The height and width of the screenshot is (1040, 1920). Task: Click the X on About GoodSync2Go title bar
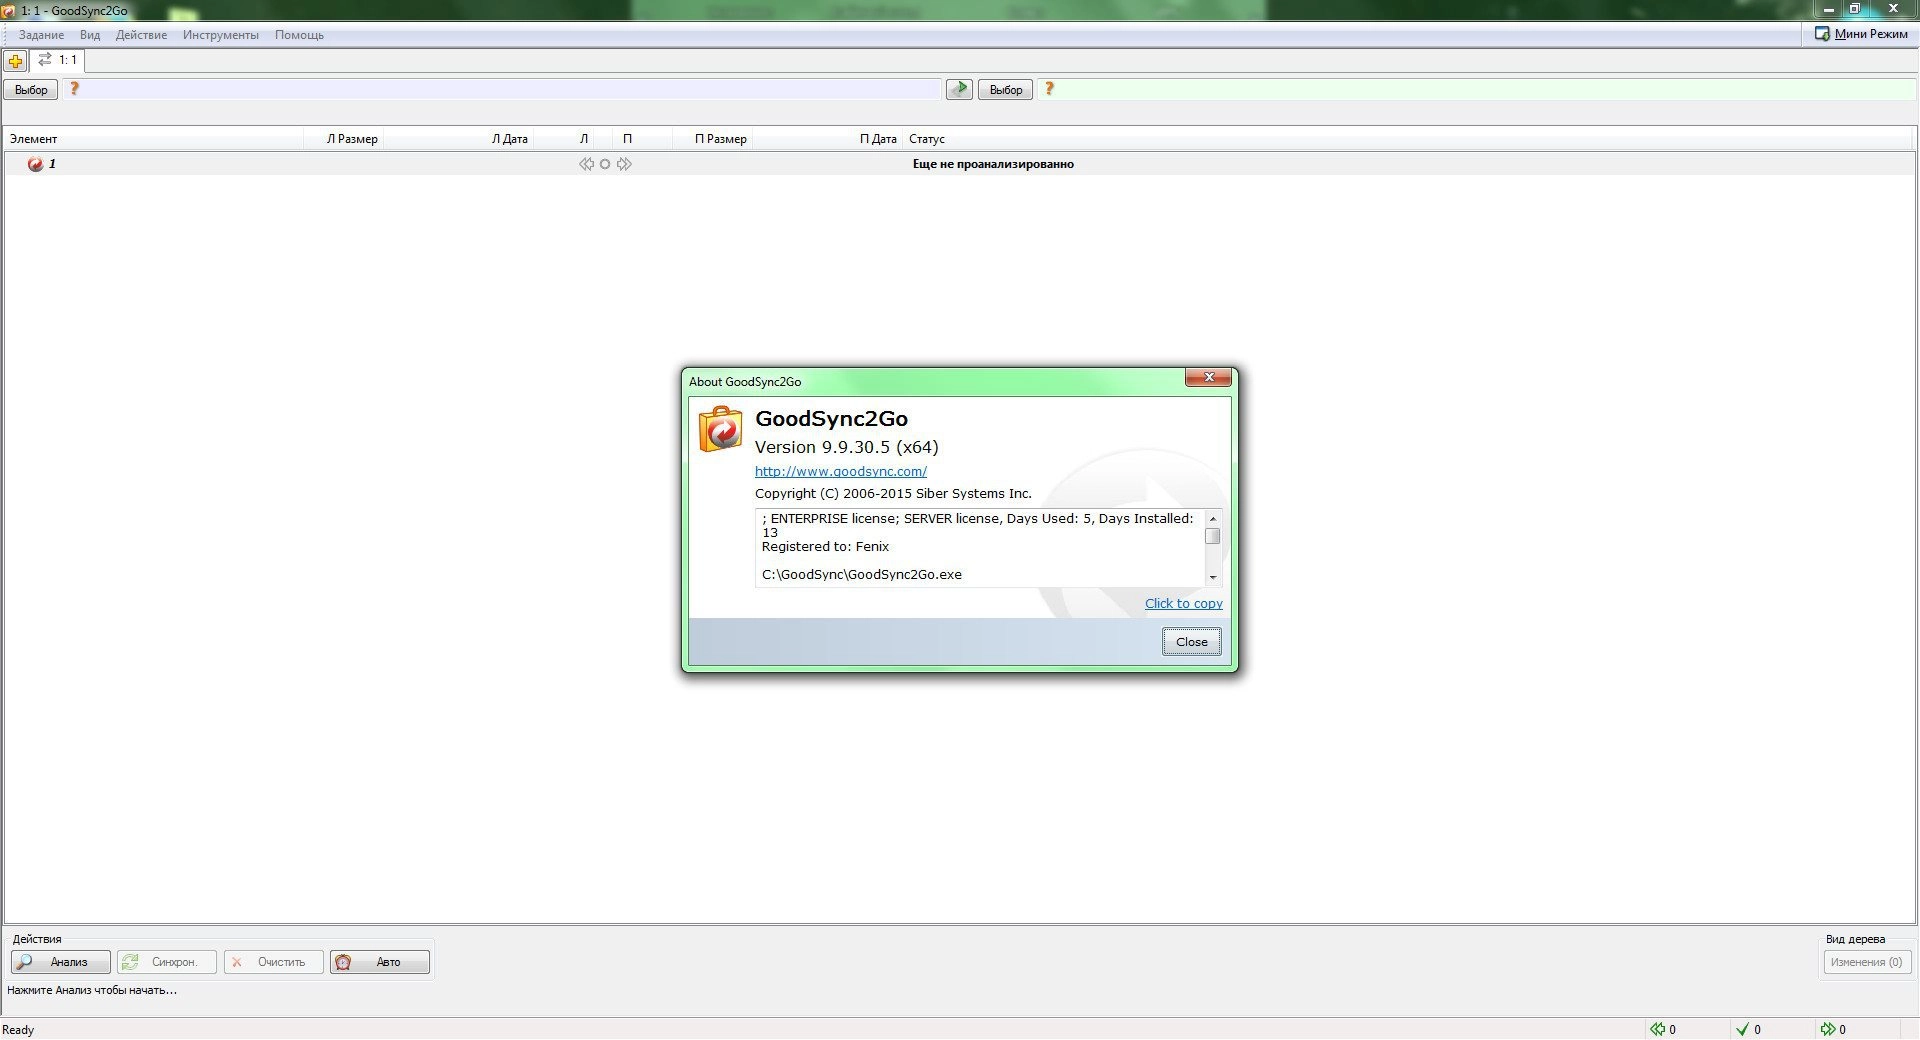1208,377
